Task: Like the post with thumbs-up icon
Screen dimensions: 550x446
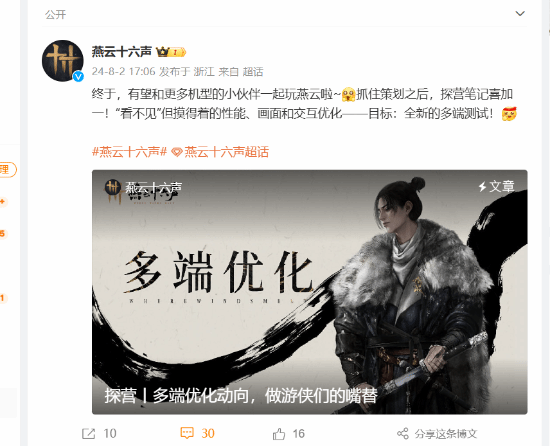Action: click(279, 434)
